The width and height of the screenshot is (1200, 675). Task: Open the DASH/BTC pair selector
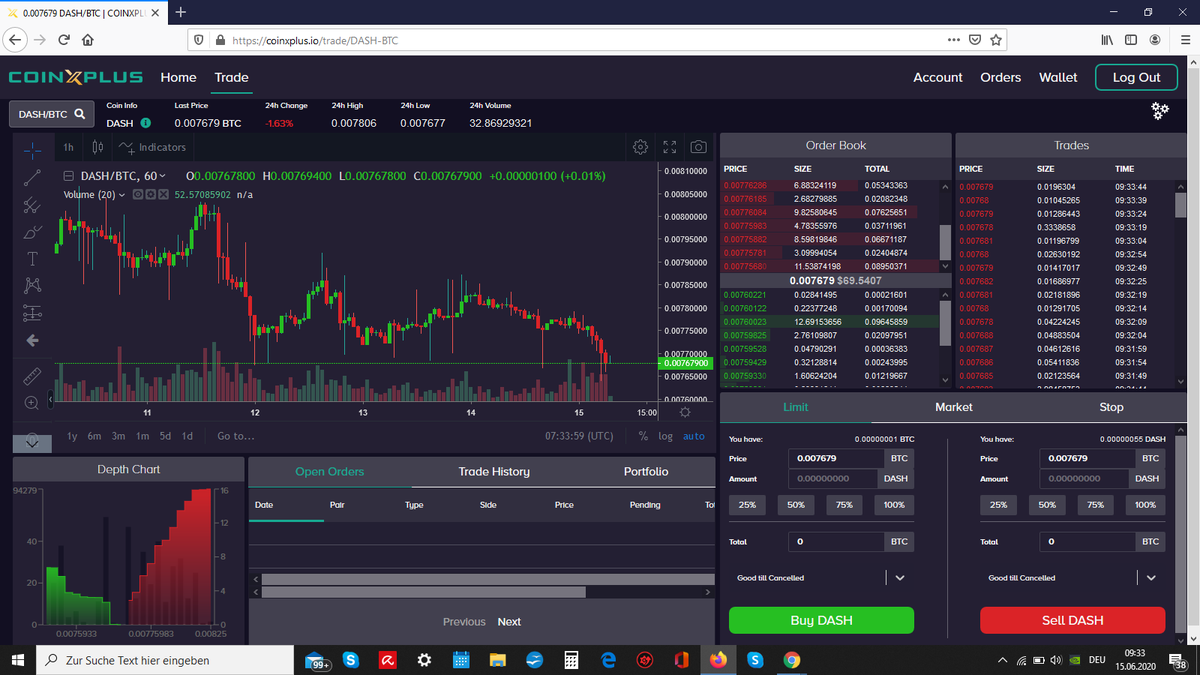[x=51, y=114]
